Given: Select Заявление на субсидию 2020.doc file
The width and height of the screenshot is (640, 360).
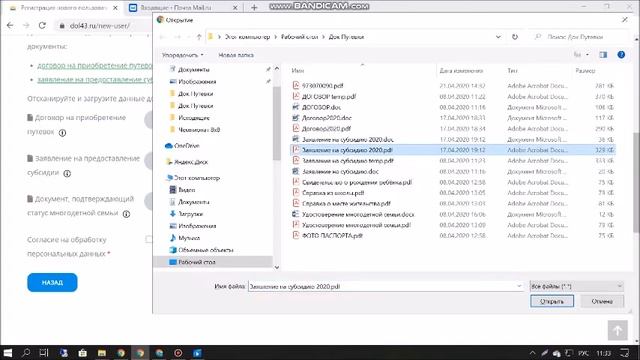Looking at the screenshot, I should tap(348, 139).
